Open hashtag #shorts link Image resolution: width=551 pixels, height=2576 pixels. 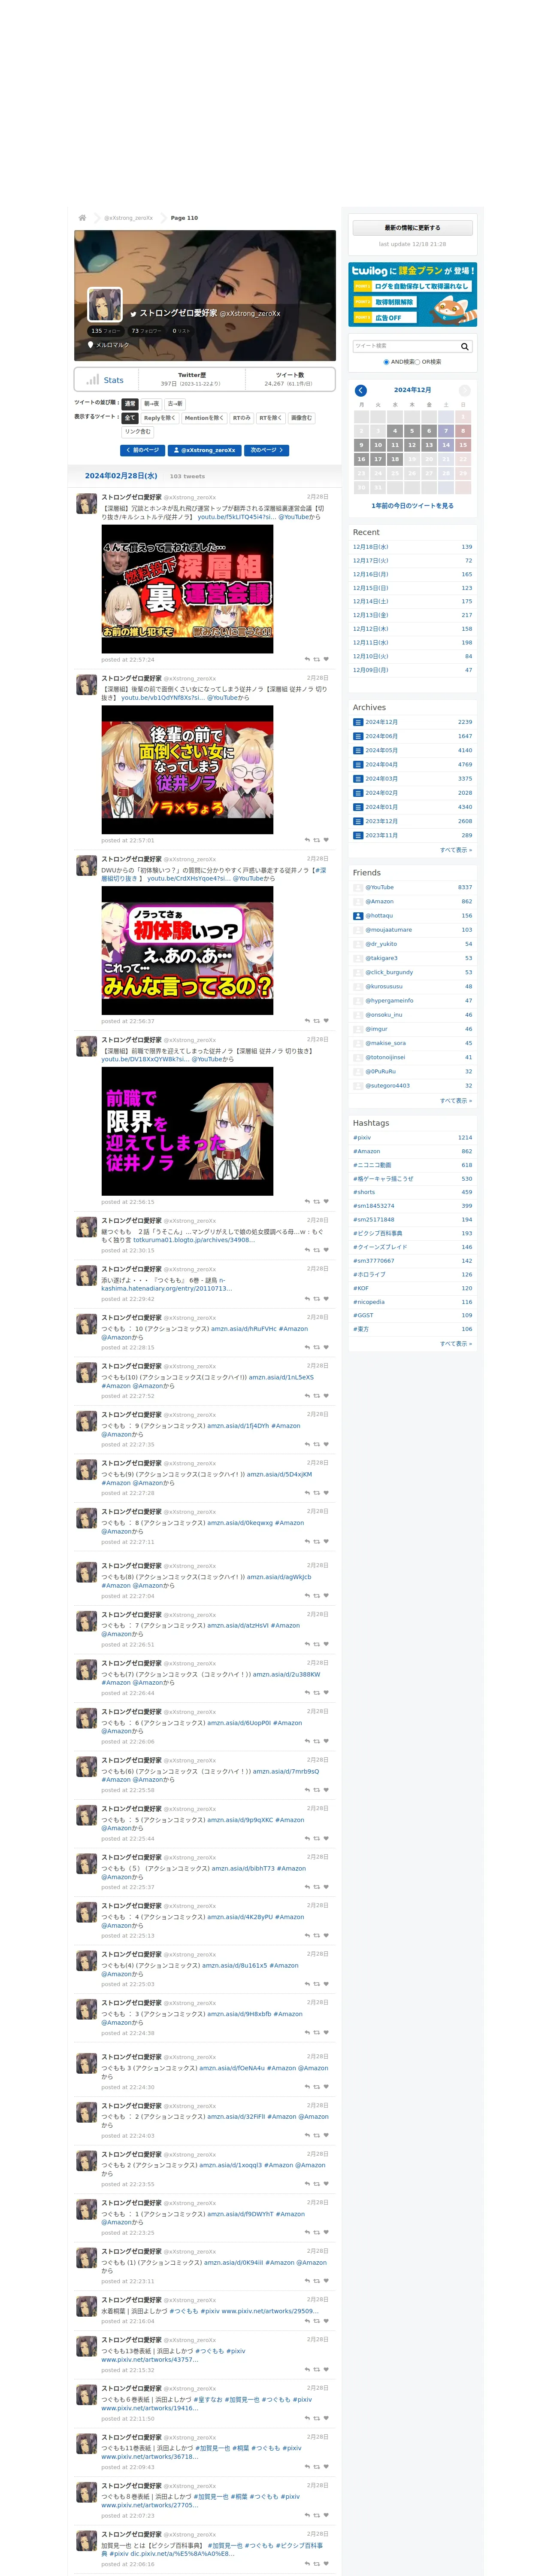[x=364, y=1192]
